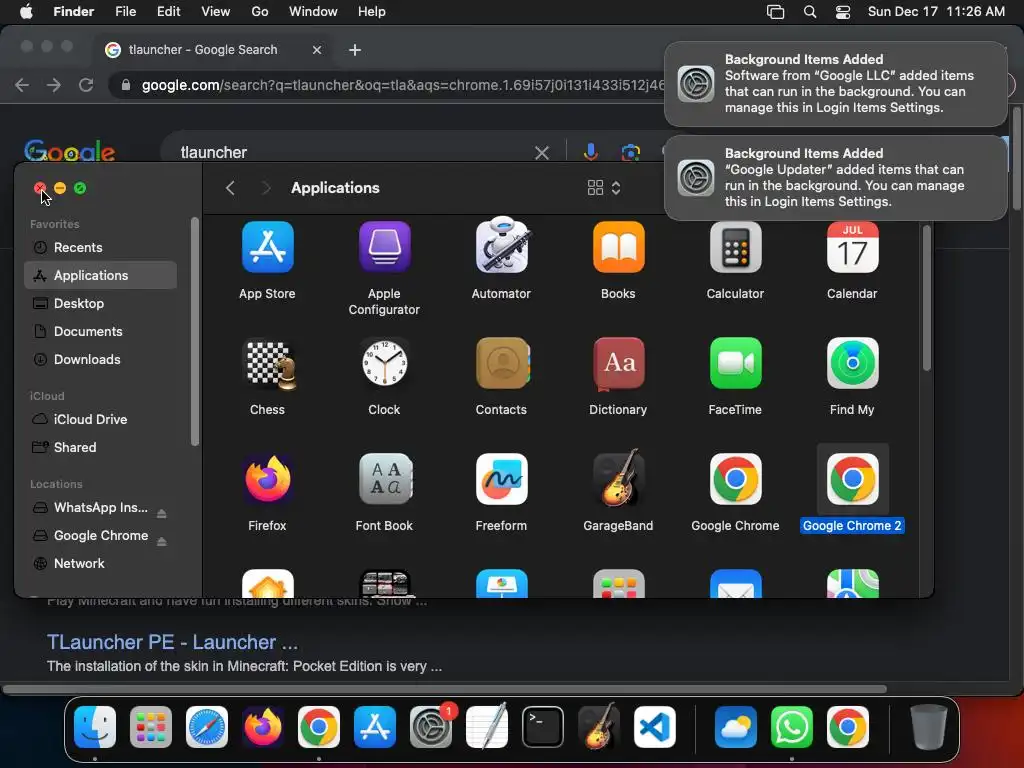Eject WhatsApp Installer volume in sidebar
1024x768 pixels.
pyautogui.click(x=161, y=513)
